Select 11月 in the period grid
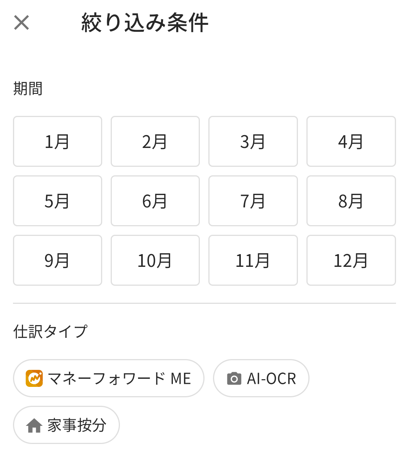The height and width of the screenshot is (466, 408). pyautogui.click(x=253, y=260)
